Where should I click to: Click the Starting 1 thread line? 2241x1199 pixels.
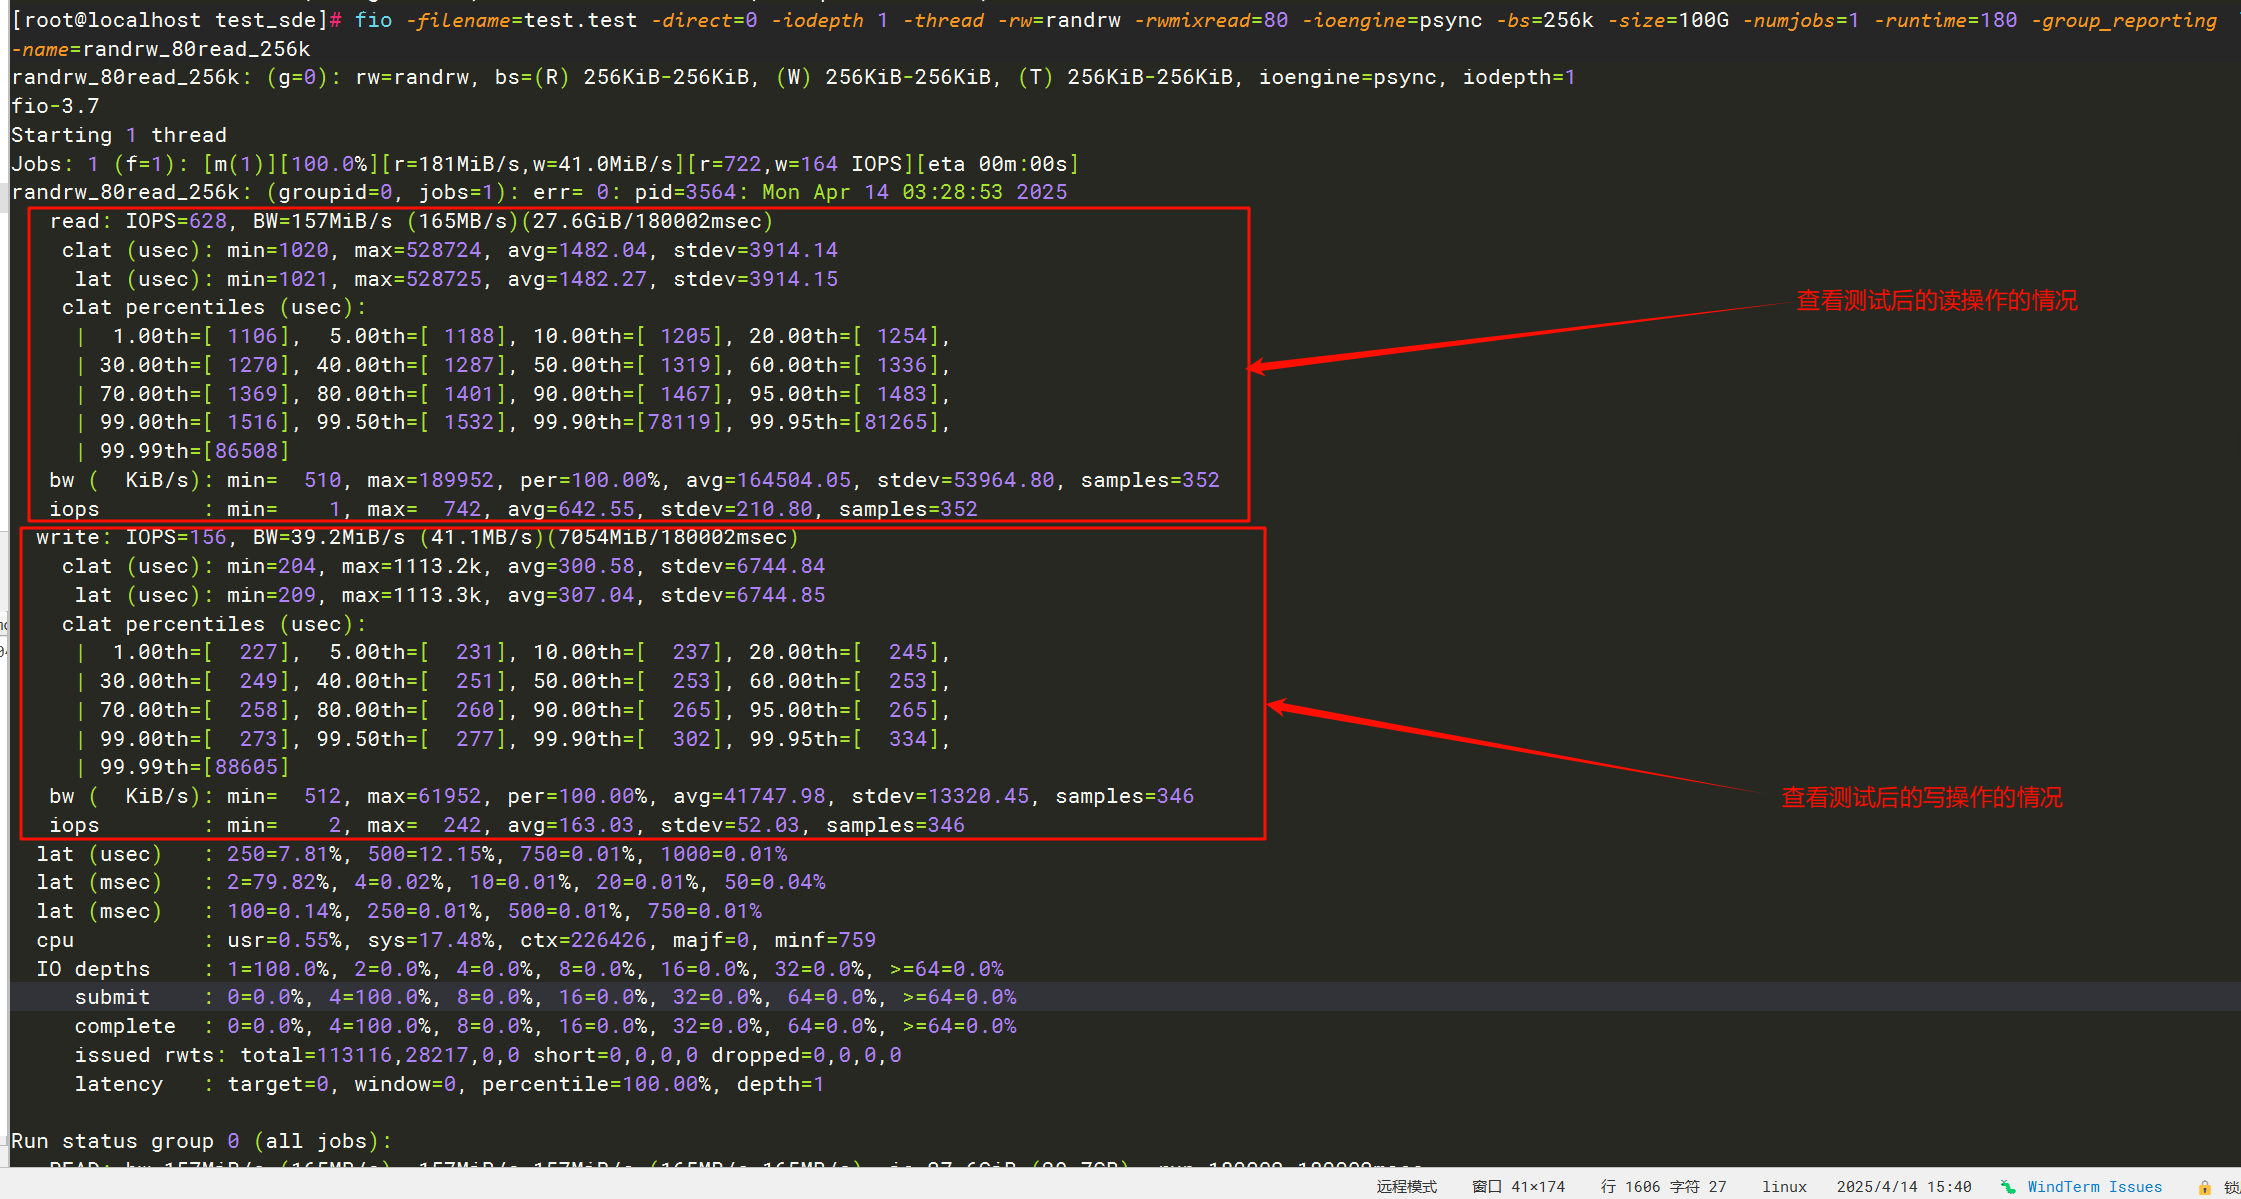(118, 135)
